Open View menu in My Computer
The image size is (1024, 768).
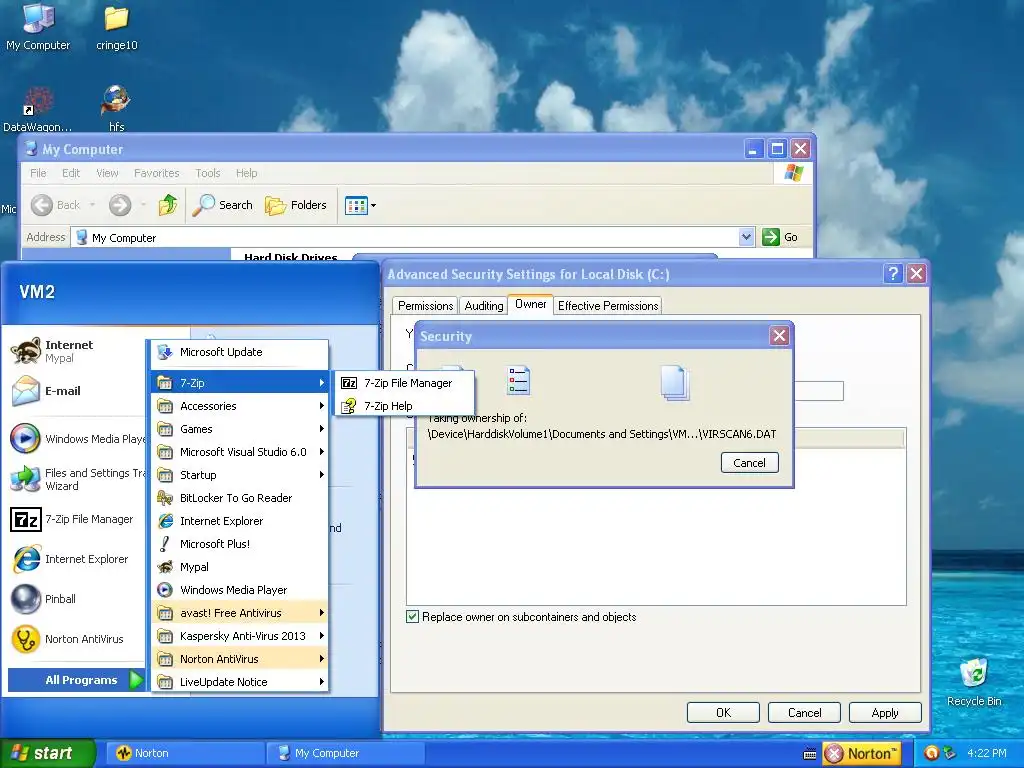point(107,173)
